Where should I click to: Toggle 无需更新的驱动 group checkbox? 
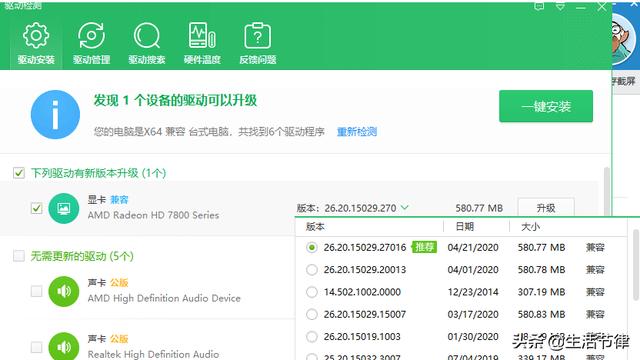click(x=19, y=256)
